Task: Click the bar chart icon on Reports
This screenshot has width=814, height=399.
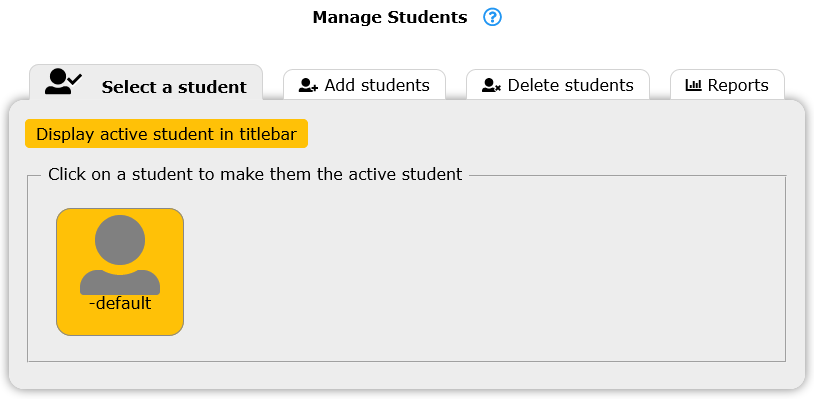Action: point(694,85)
